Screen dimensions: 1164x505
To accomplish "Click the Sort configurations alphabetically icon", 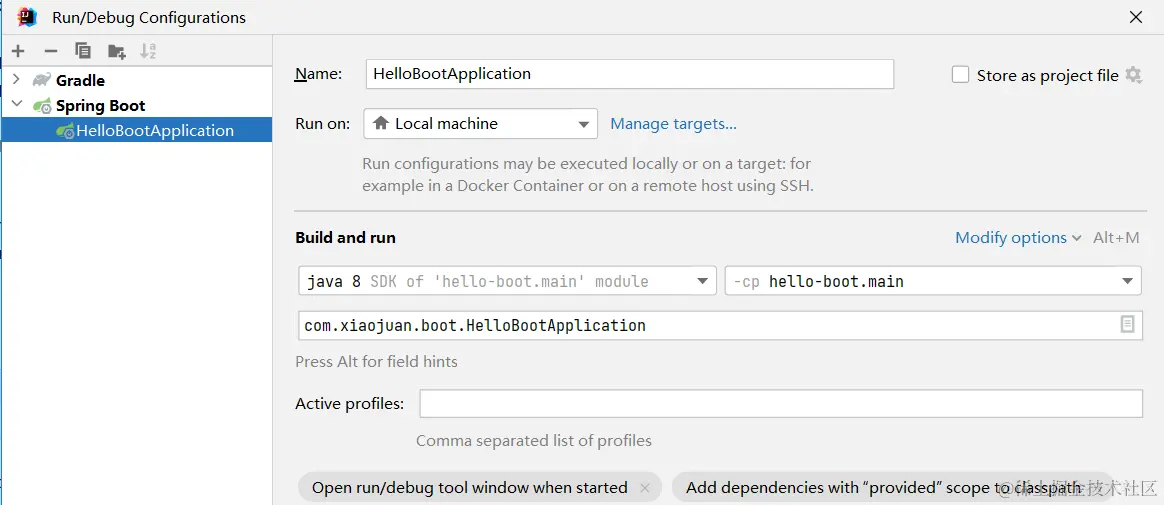I will [148, 51].
